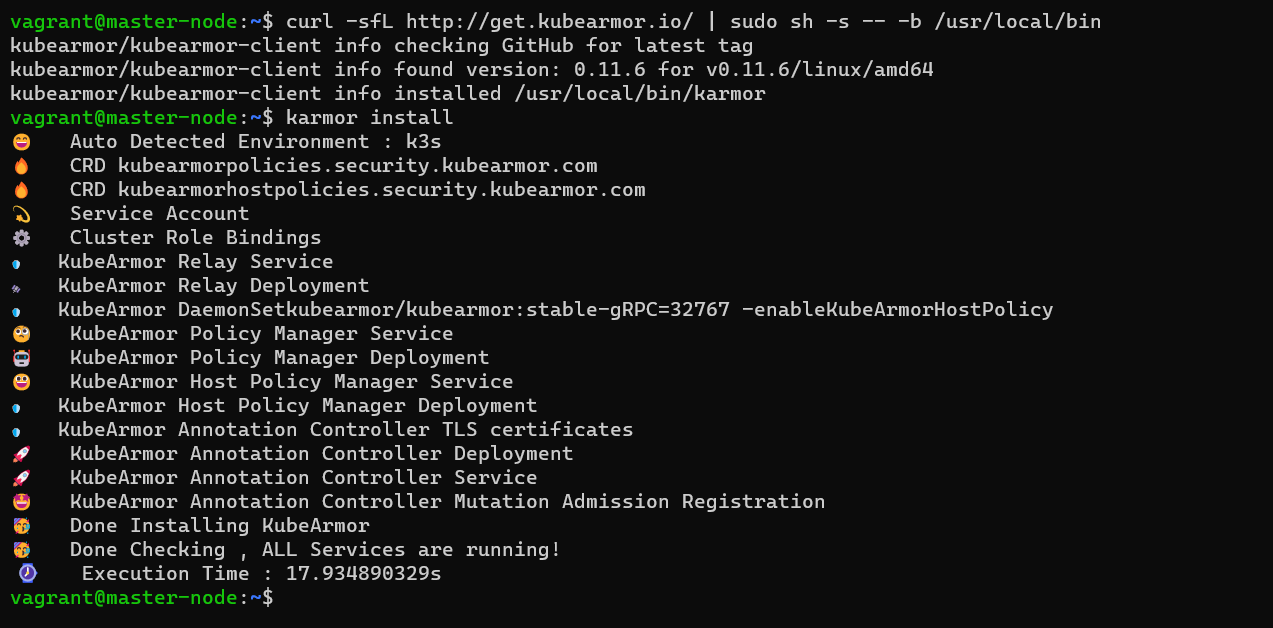The height and width of the screenshot is (628, 1273).
Task: Click the fire emoji beside CRD kubearmorhostpolicies
Action: (x=21, y=190)
